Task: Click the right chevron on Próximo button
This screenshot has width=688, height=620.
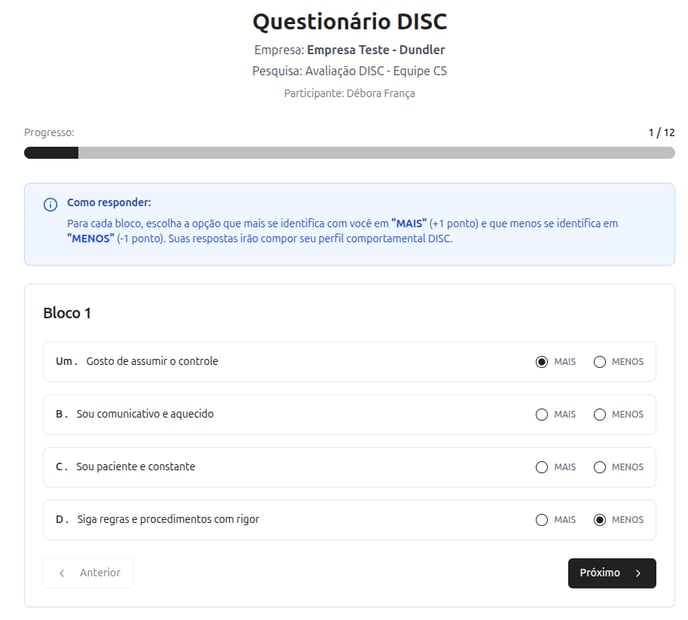Action: [x=638, y=573]
